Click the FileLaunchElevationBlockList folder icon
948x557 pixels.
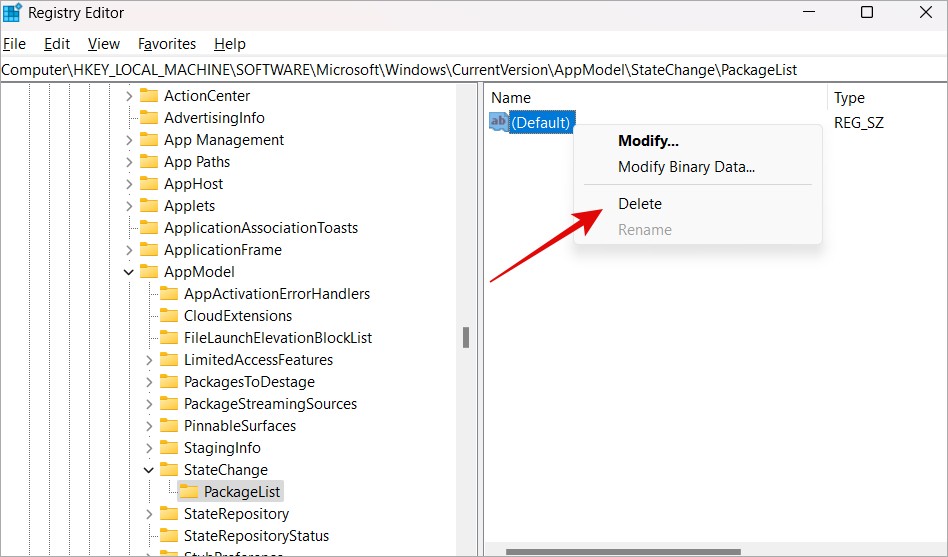point(169,337)
